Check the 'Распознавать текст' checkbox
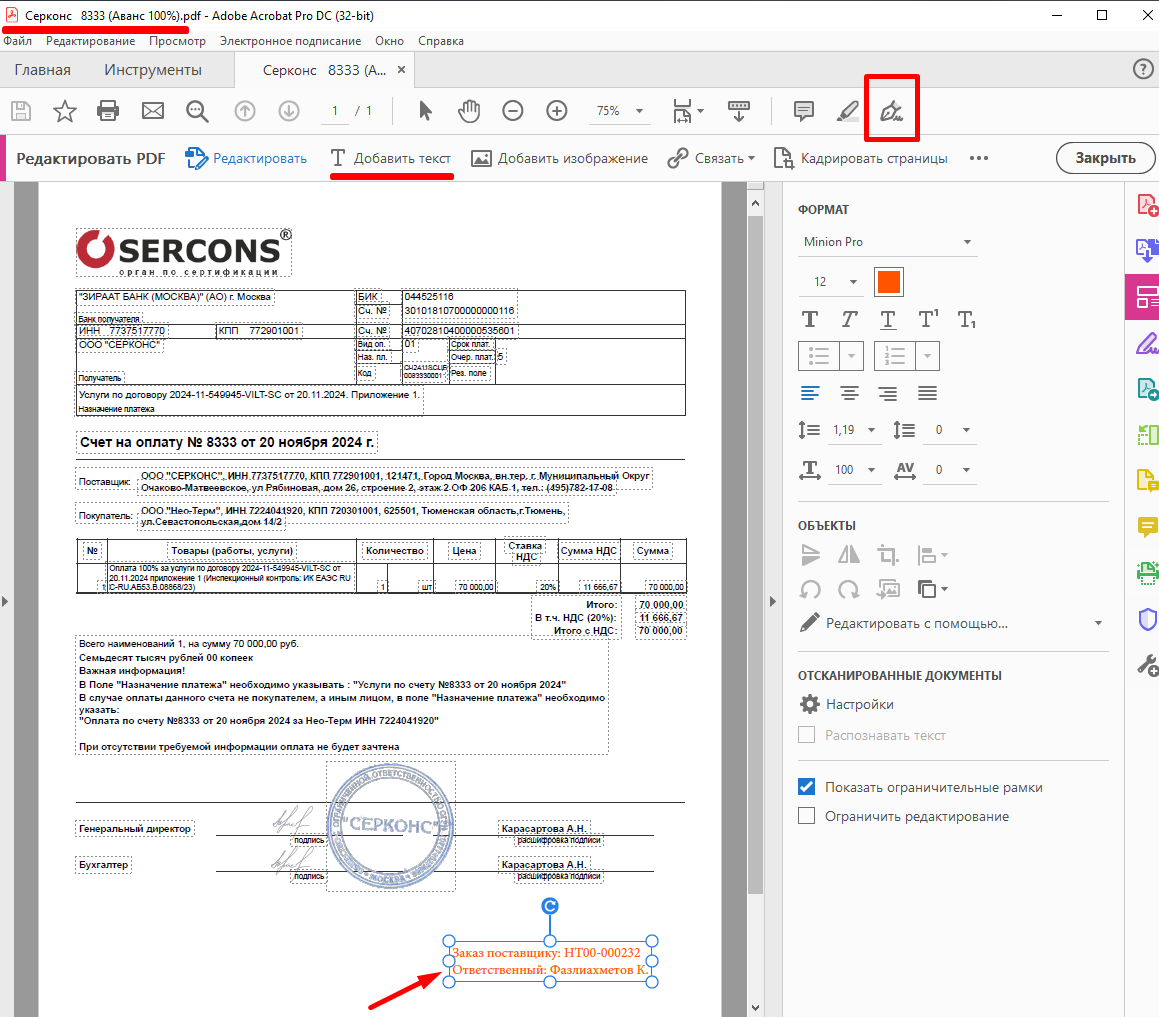Viewport: 1159px width, 1017px height. tap(806, 735)
